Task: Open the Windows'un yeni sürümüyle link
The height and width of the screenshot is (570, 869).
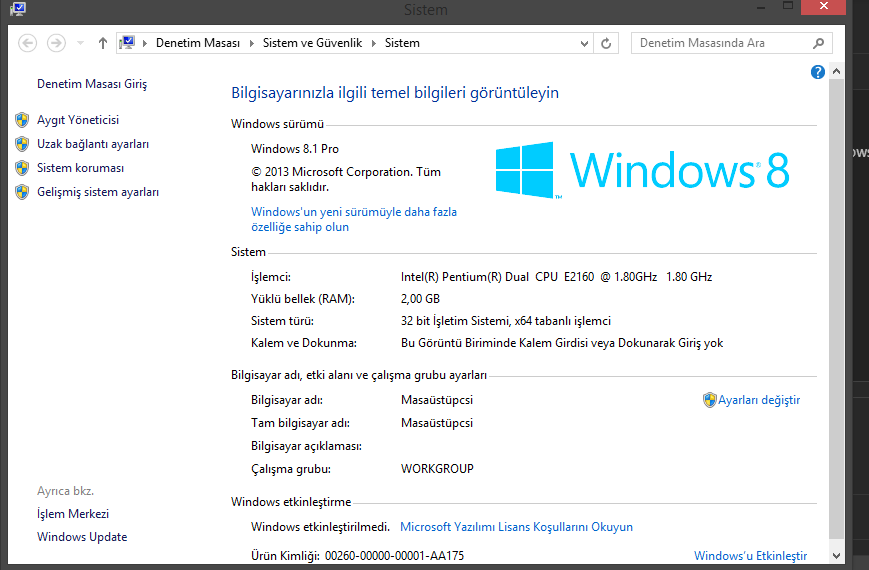Action: tap(354, 219)
